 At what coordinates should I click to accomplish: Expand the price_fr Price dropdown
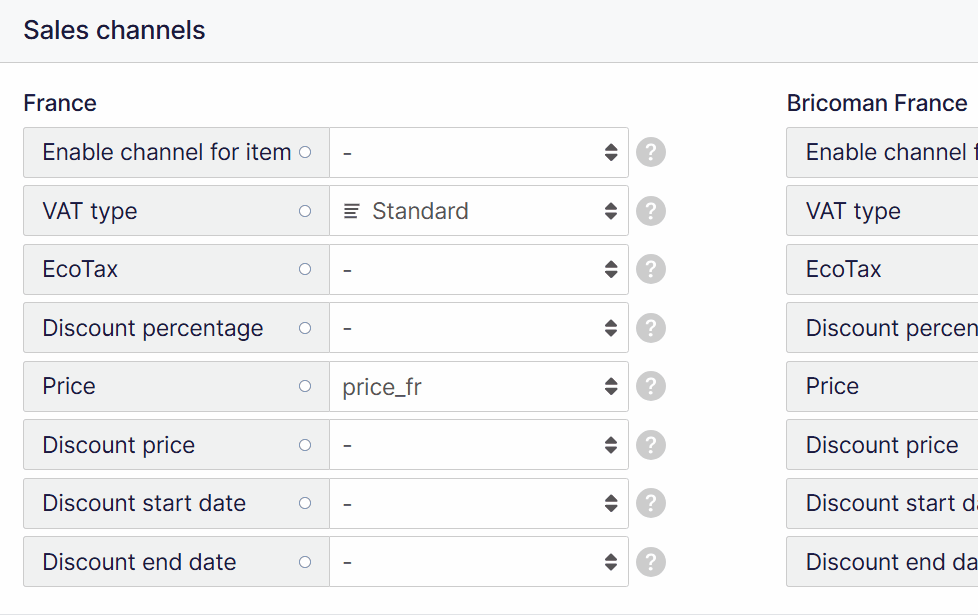pyautogui.click(x=479, y=386)
